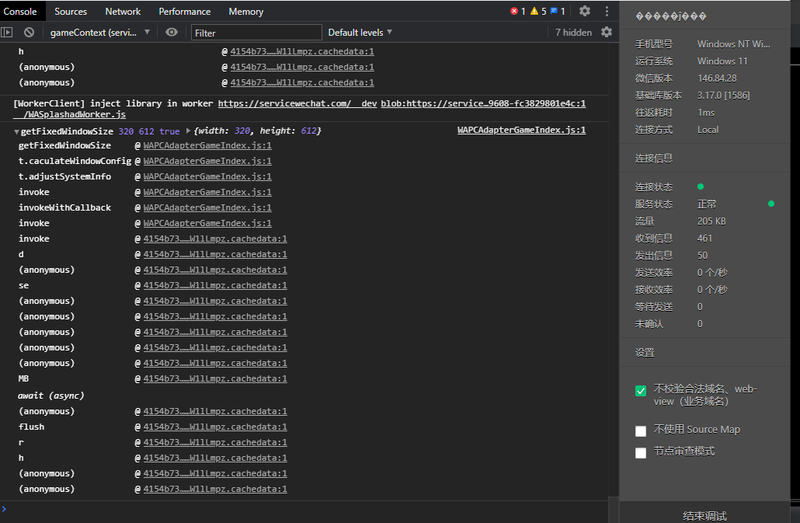Click the 结束调试 button
The width and height of the screenshot is (800, 523).
point(705,516)
